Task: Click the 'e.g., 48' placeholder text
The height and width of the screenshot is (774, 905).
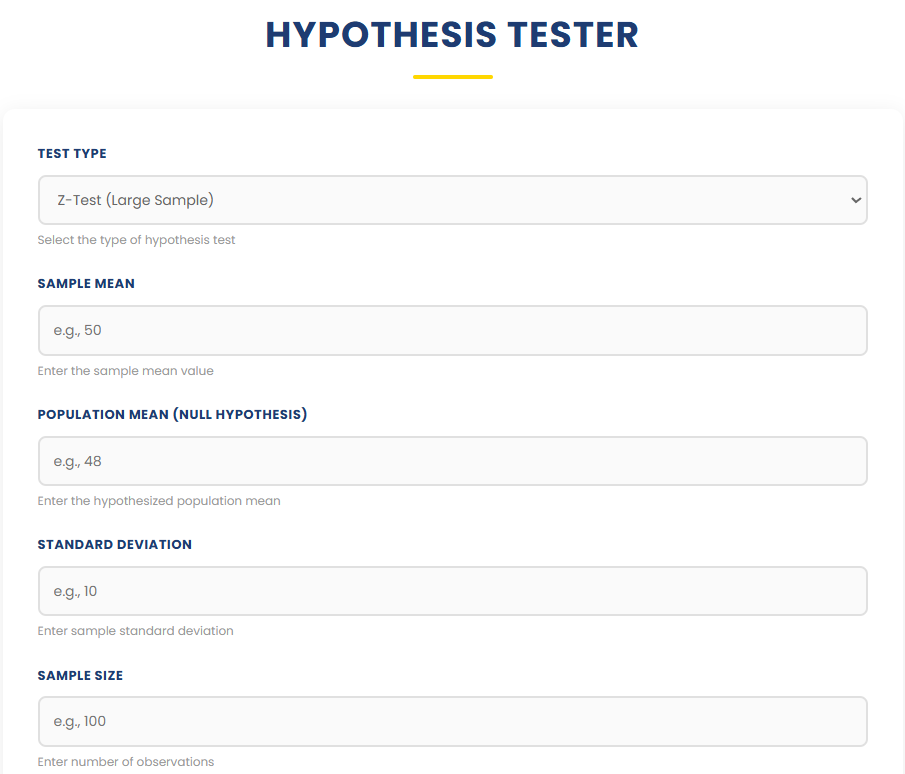Action: [77, 462]
